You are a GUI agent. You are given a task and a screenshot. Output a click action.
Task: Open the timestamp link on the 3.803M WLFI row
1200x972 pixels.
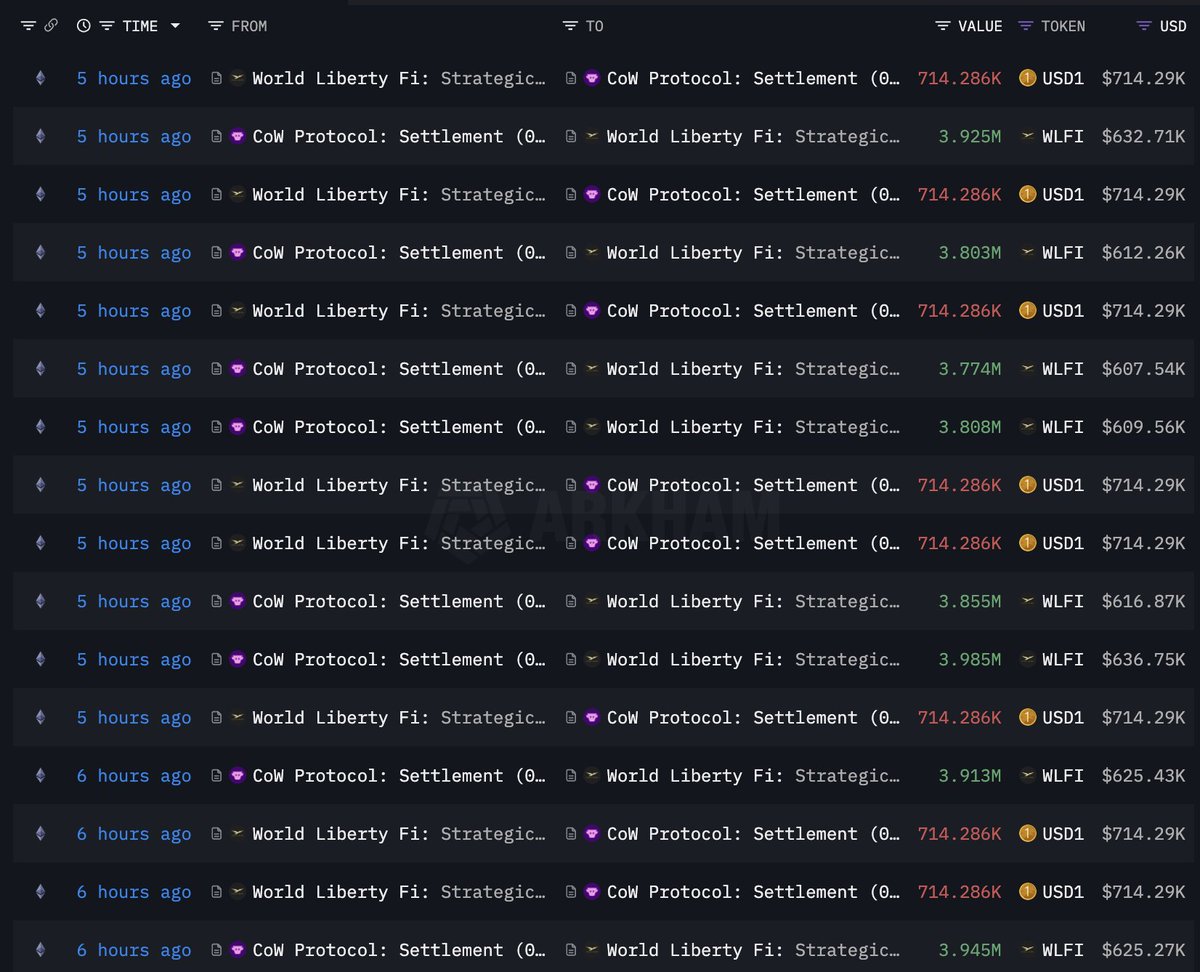[134, 253]
